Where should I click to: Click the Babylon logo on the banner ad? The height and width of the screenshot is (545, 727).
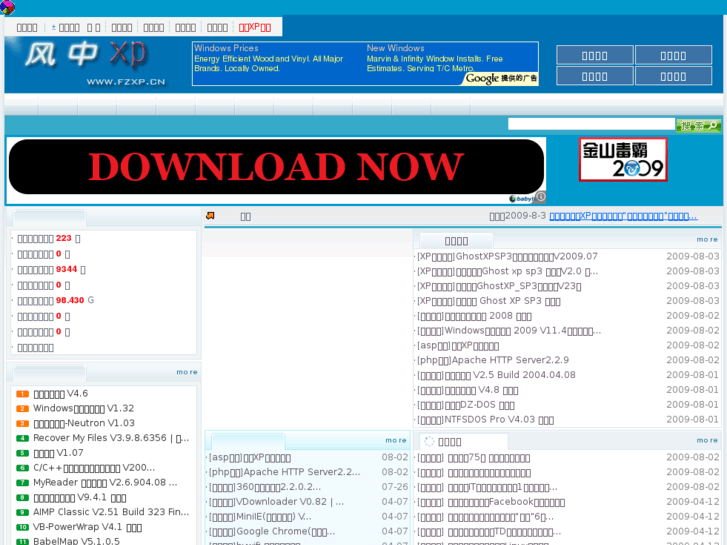click(x=521, y=199)
